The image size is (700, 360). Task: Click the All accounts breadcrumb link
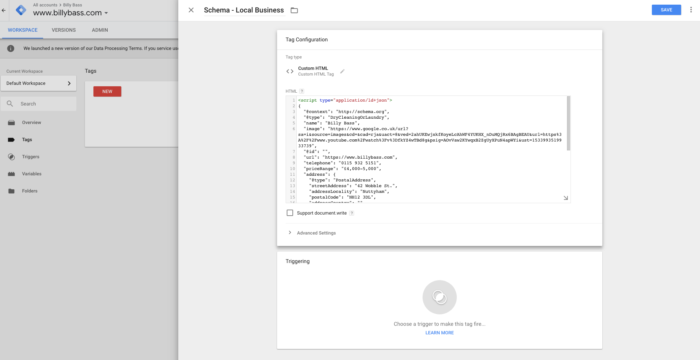[x=45, y=5]
